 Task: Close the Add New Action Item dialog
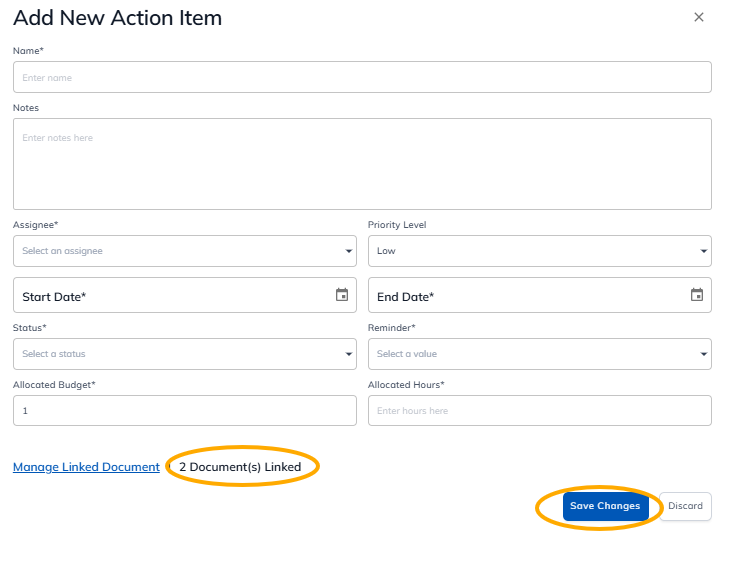coord(699,17)
